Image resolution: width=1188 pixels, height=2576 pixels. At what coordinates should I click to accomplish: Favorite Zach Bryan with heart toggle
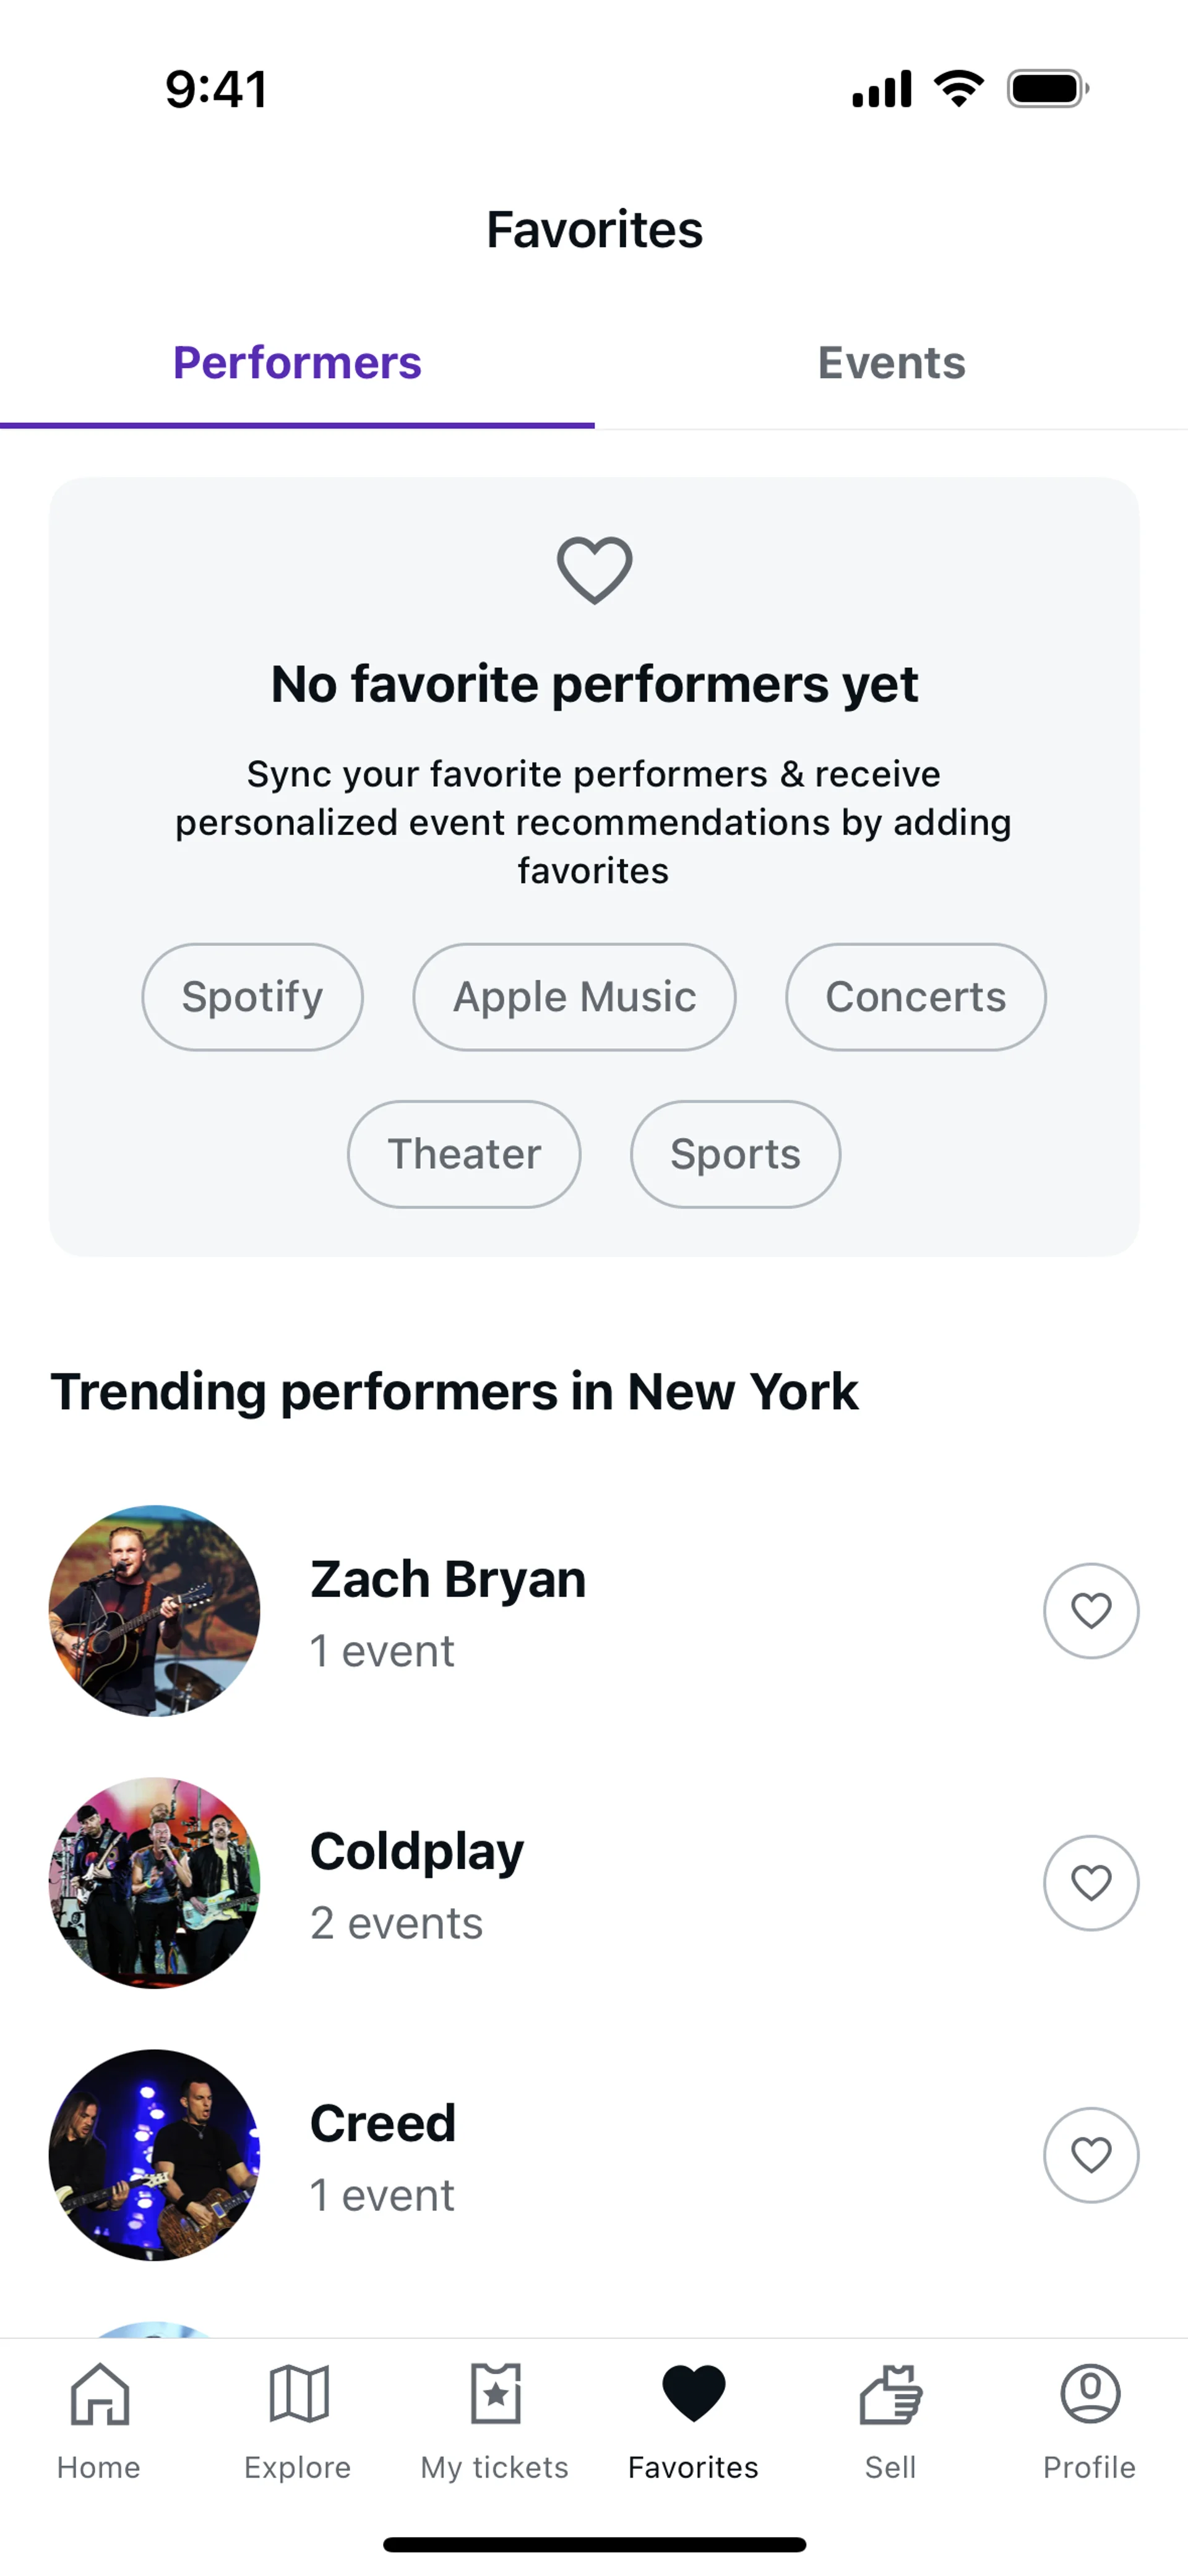pyautogui.click(x=1090, y=1611)
